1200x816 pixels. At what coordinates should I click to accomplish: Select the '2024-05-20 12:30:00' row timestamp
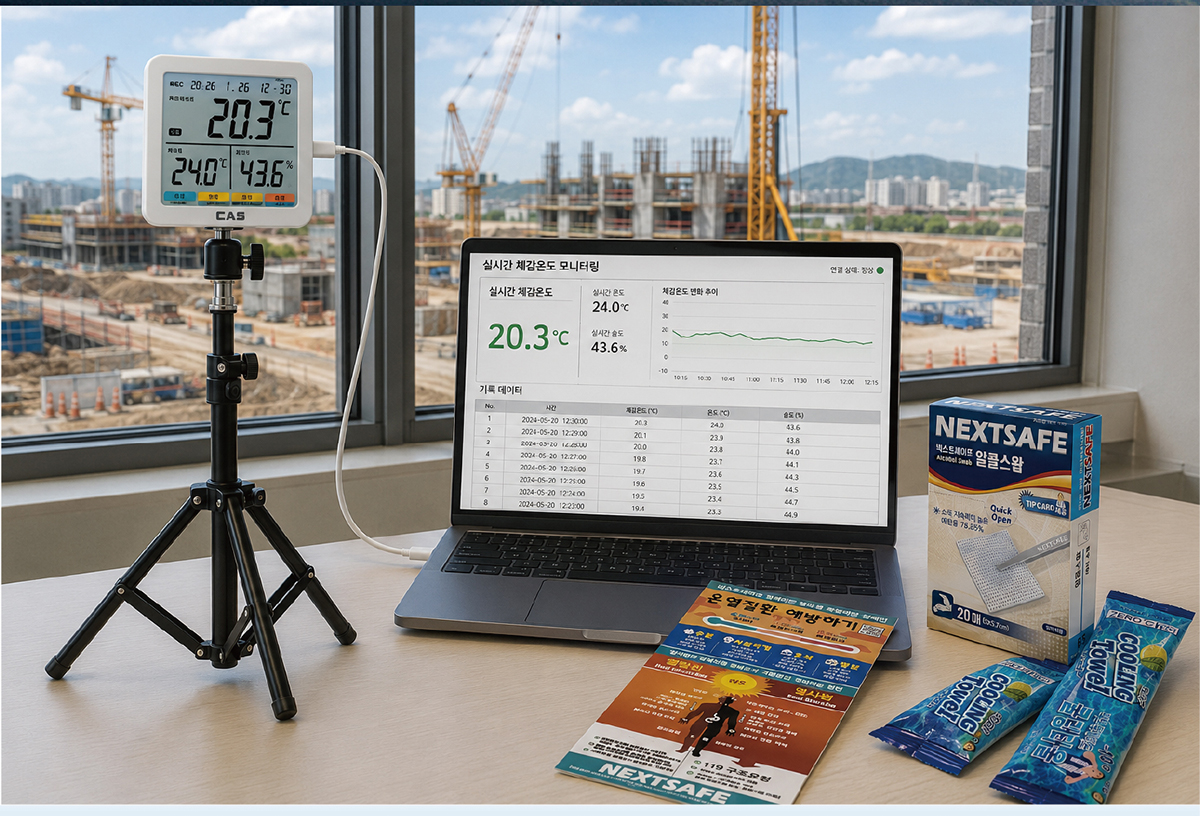pyautogui.click(x=554, y=421)
